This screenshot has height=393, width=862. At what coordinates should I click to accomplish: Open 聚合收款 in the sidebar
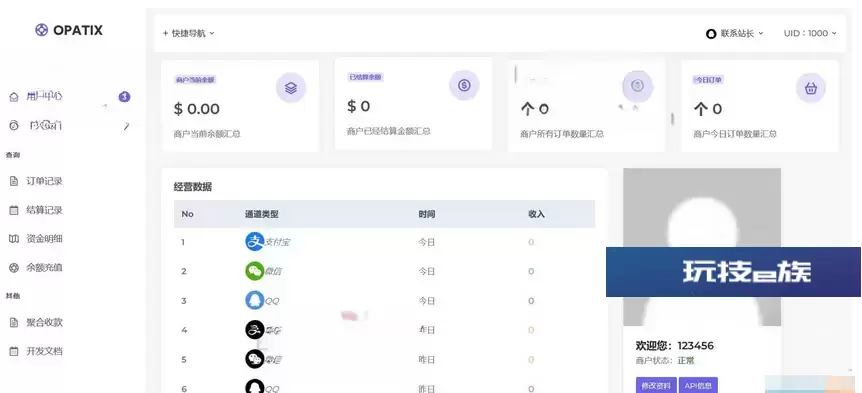44,322
